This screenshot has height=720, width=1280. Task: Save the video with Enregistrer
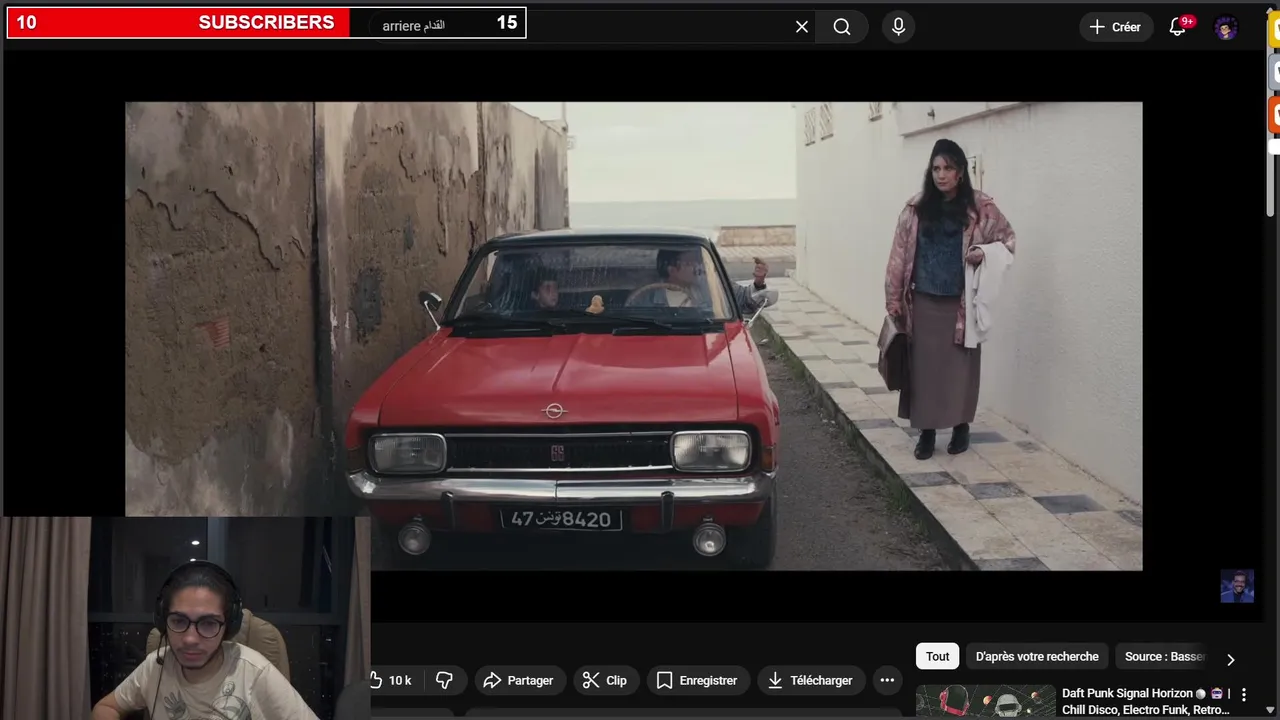697,680
